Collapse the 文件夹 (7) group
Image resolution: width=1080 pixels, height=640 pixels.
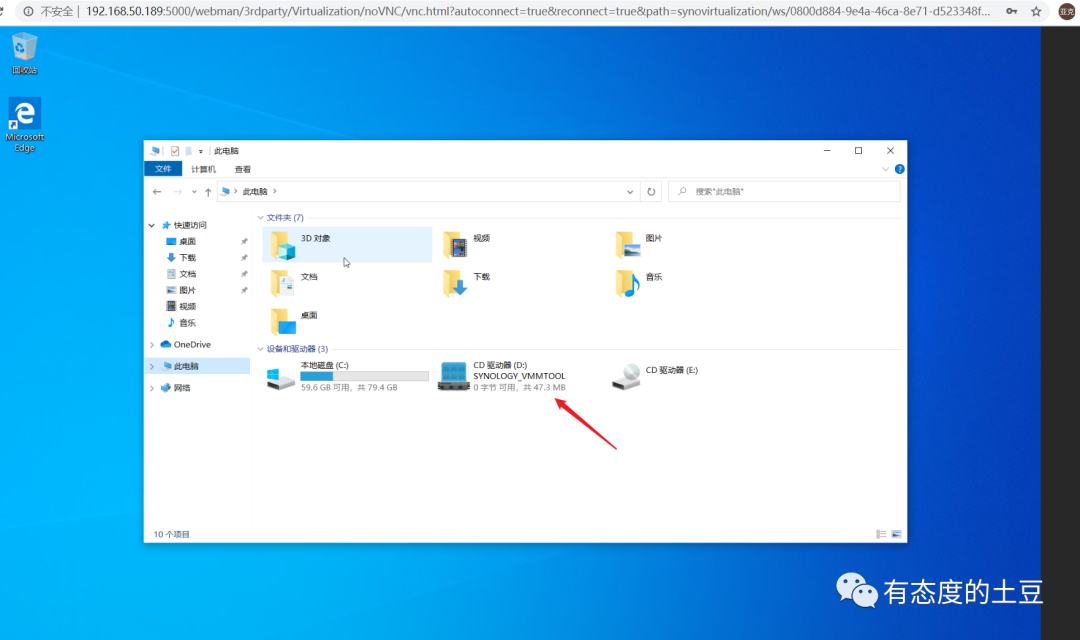click(260, 218)
